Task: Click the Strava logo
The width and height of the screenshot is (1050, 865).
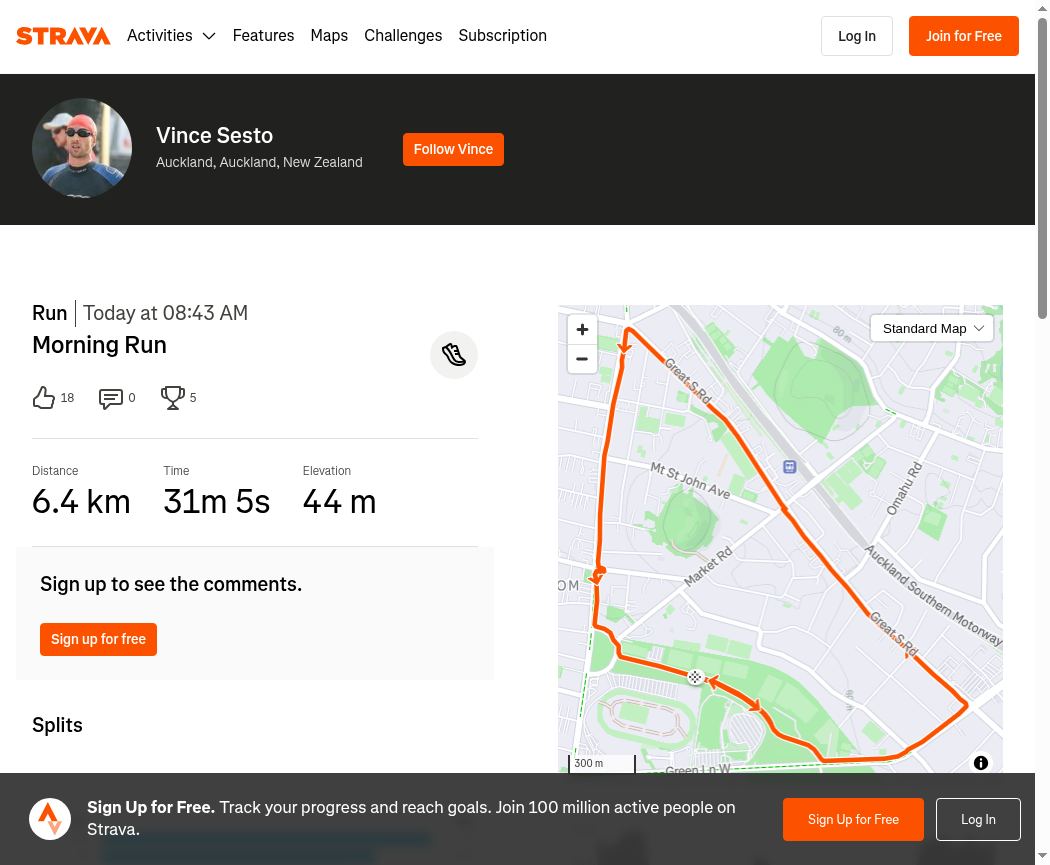Action: click(x=63, y=35)
